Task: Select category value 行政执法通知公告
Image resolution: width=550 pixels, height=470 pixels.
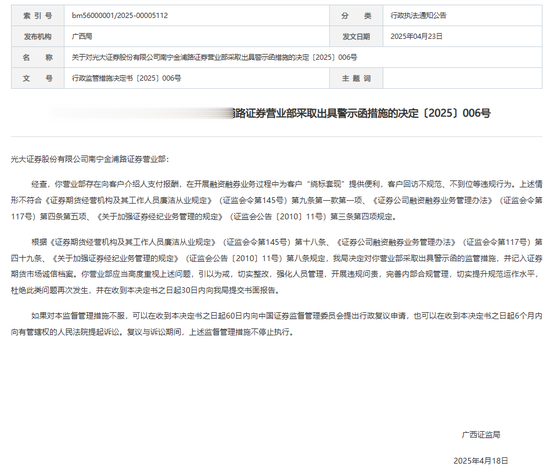Action: pos(418,15)
